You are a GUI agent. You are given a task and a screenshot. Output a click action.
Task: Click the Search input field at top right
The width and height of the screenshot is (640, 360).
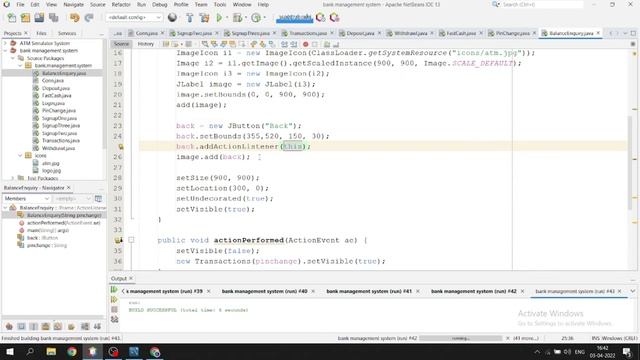pos(542,4)
